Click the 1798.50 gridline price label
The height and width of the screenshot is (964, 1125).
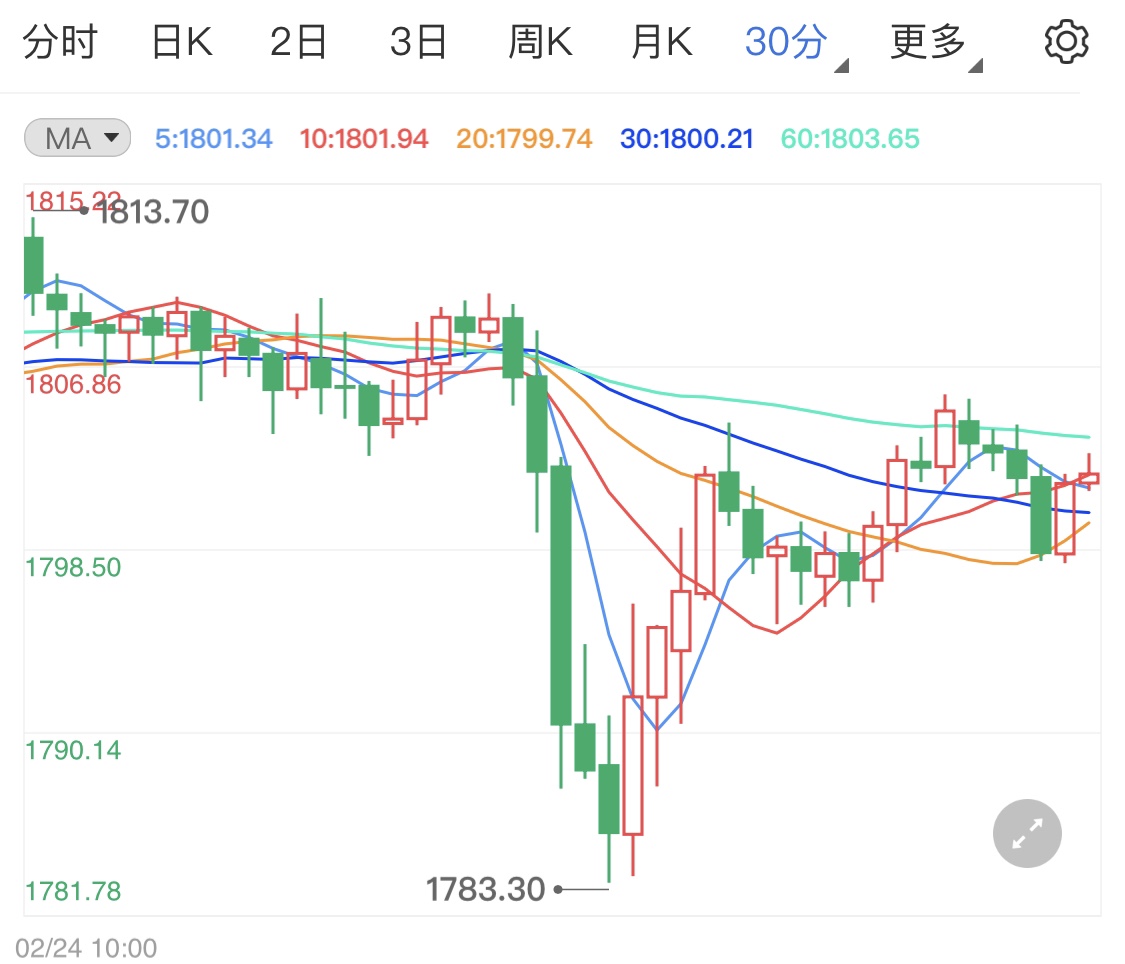pyautogui.click(x=72, y=566)
